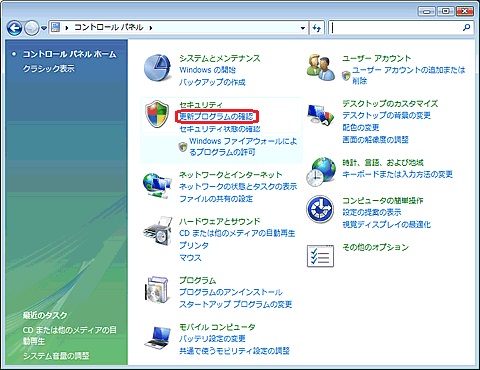Click ユーザー アカウントの追加または削除 link
Screen dimensions: 480x370
tap(408, 75)
